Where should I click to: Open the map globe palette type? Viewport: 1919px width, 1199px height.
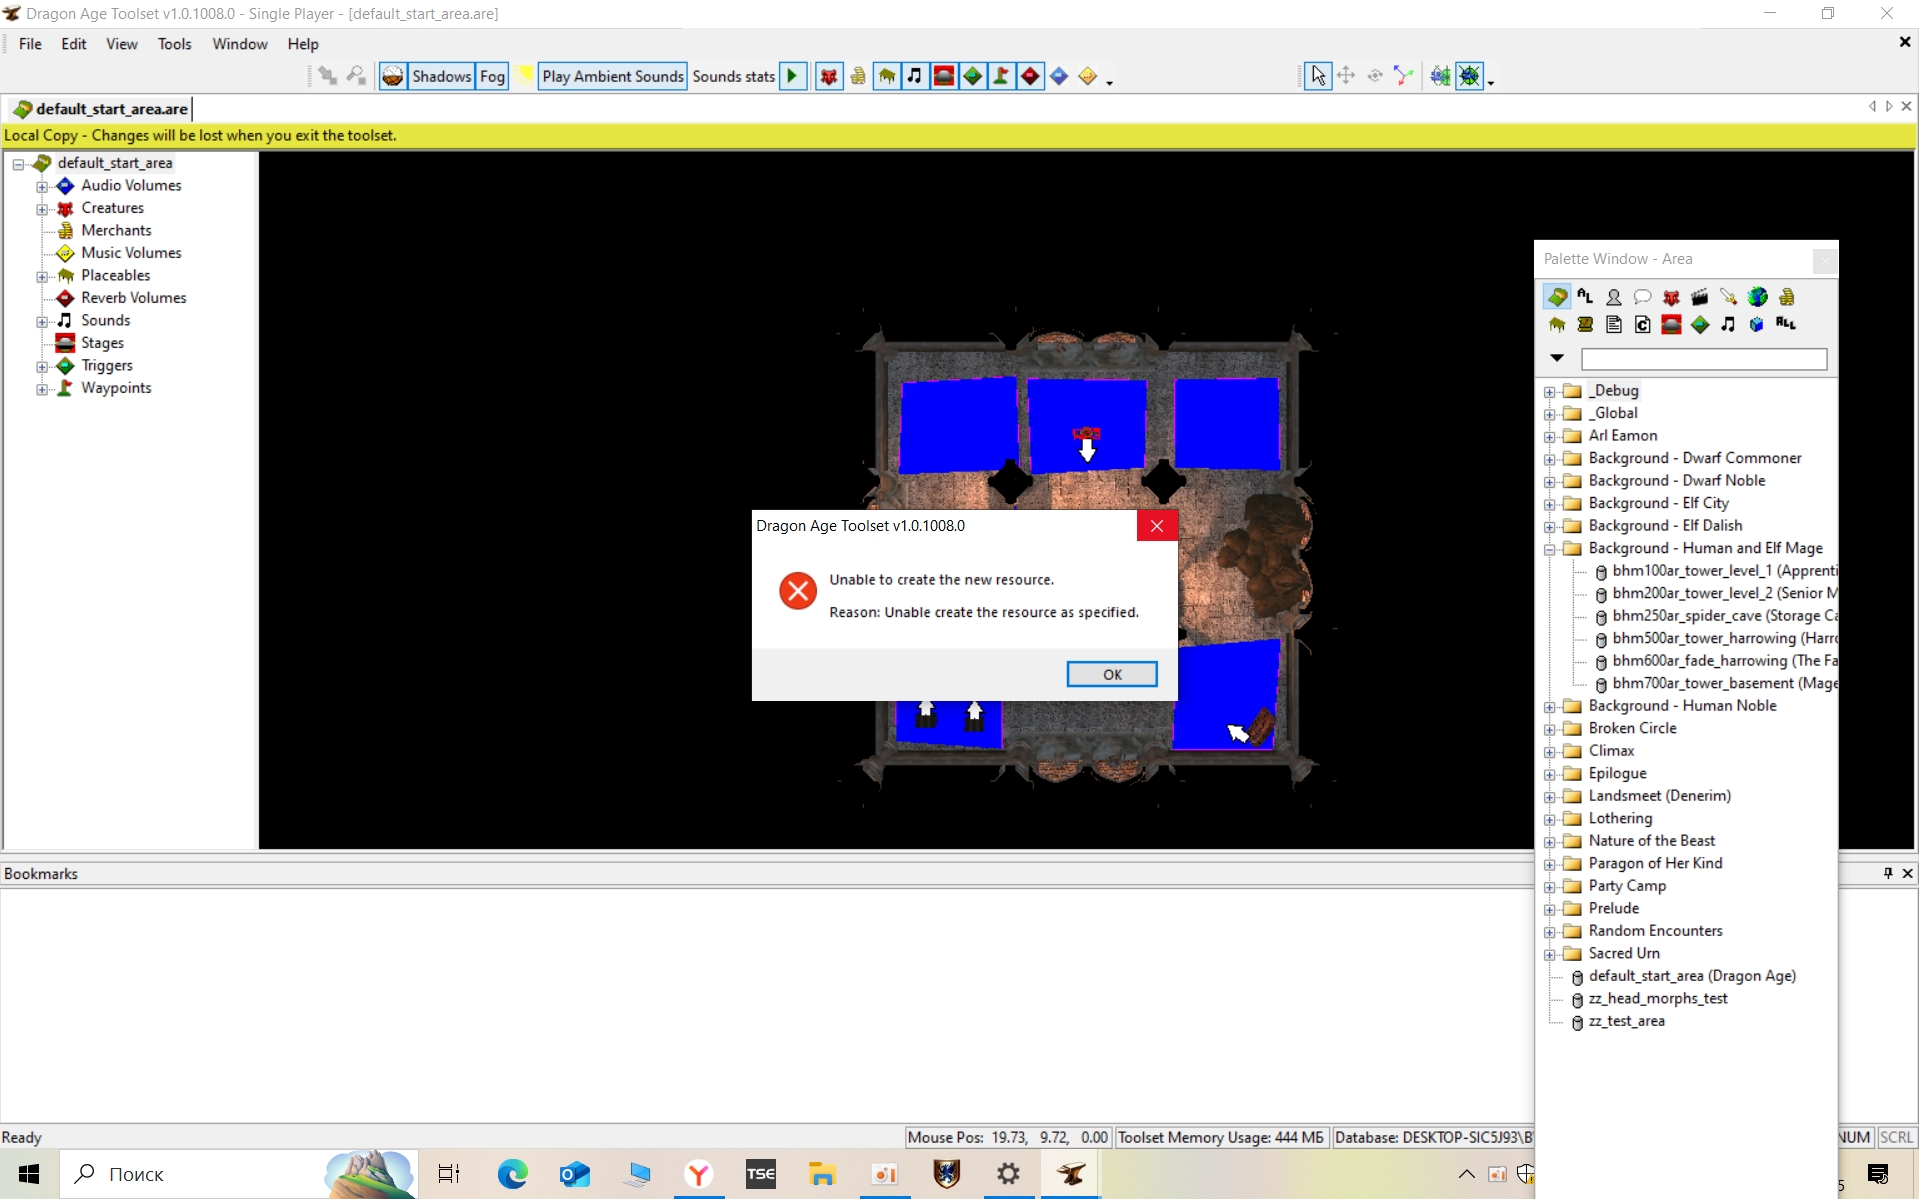point(1758,297)
